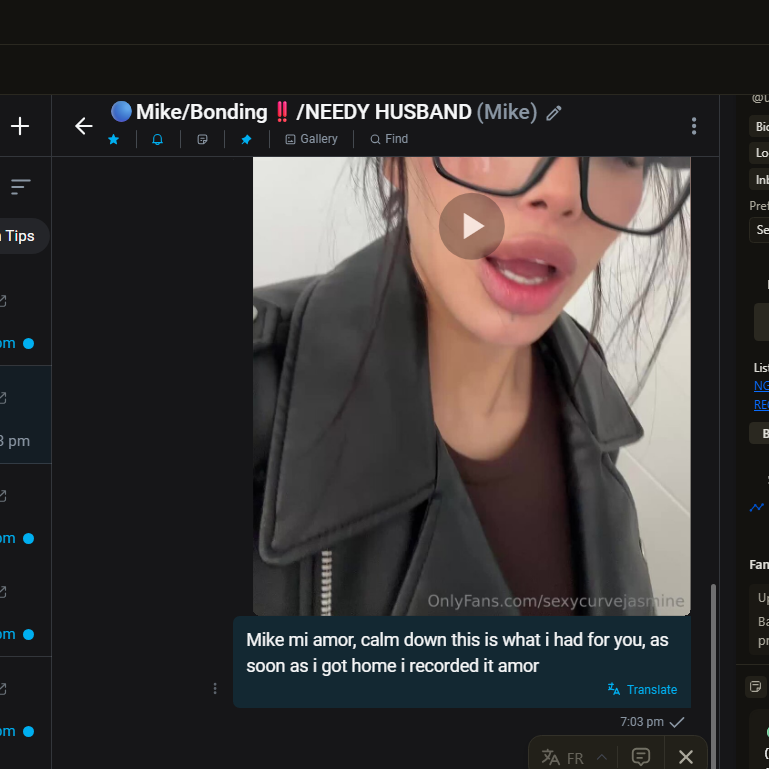The height and width of the screenshot is (769, 769).
Task: Open the filter lines icon in sidebar
Action: (x=21, y=186)
